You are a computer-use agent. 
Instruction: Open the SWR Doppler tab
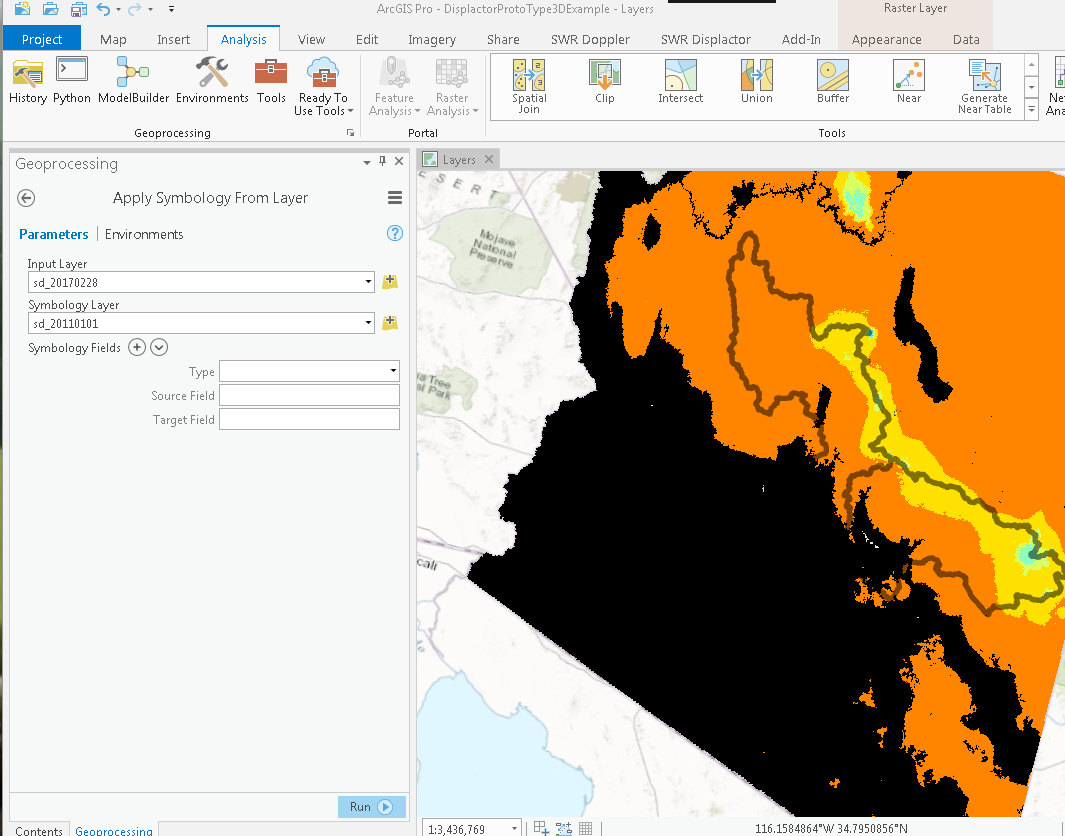click(590, 39)
